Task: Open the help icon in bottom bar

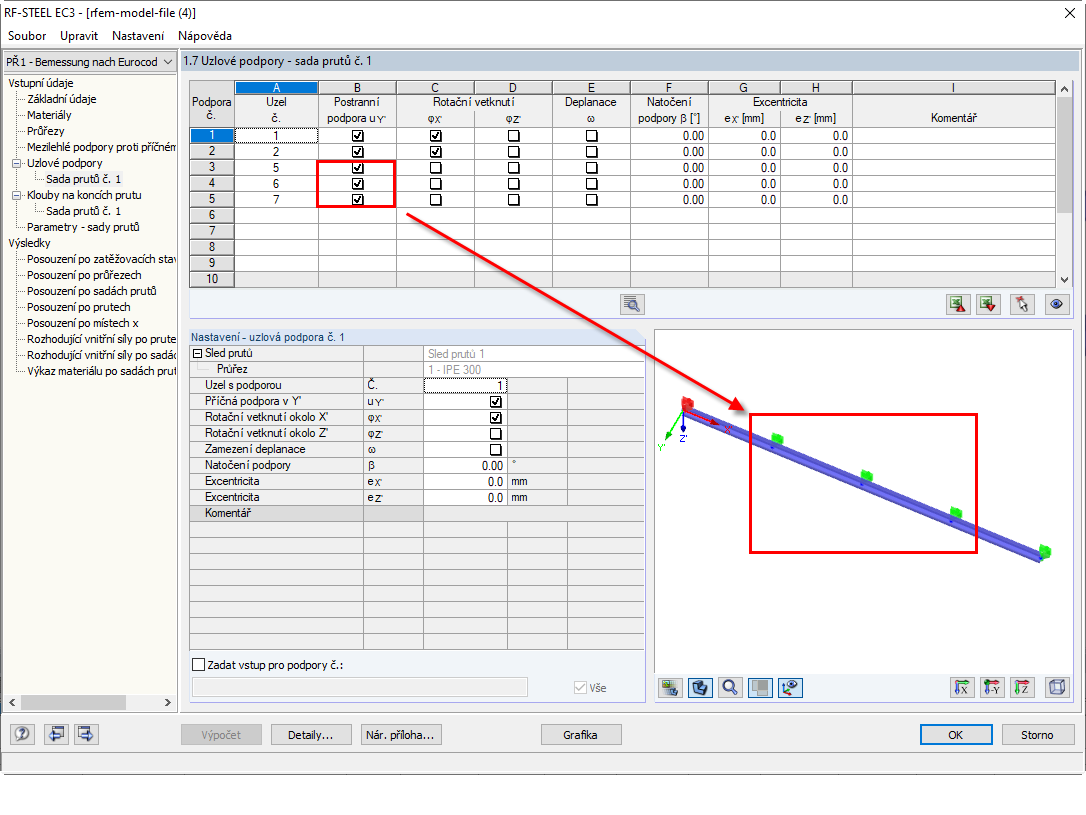Action: pyautogui.click(x=22, y=734)
